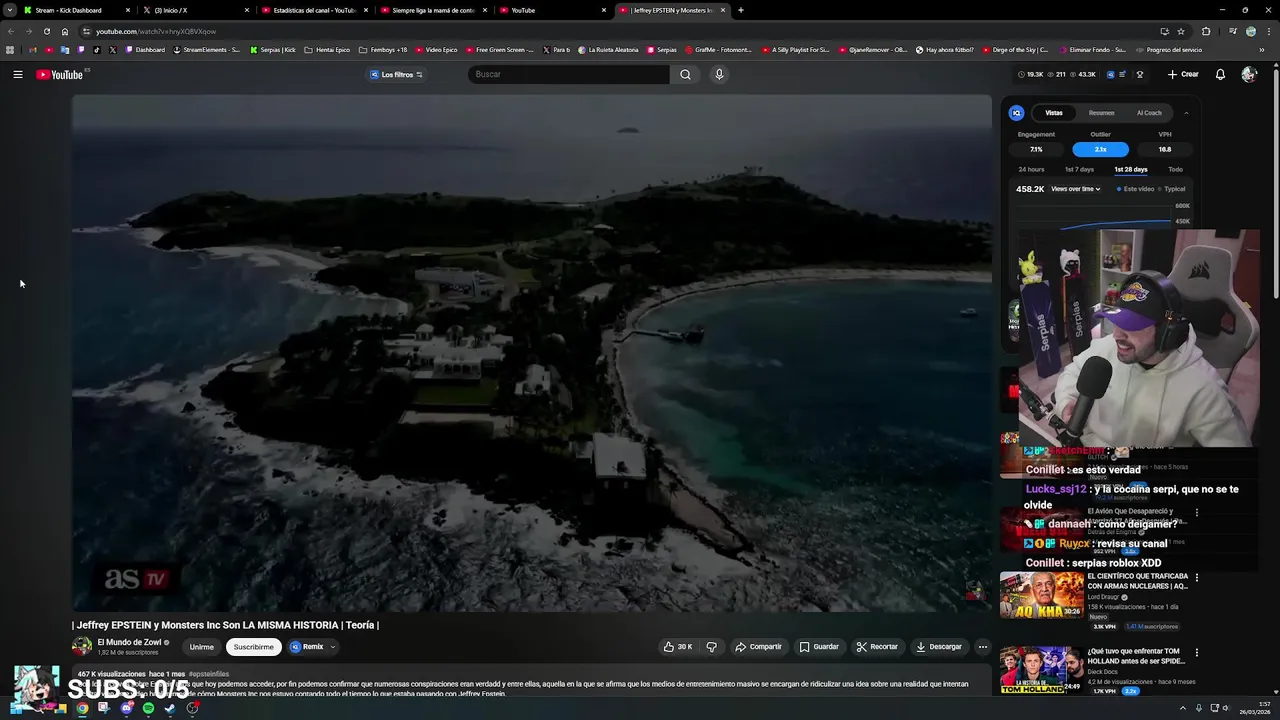Focus the 'Buscar' search field
This screenshot has width=1280, height=720.
[x=568, y=74]
